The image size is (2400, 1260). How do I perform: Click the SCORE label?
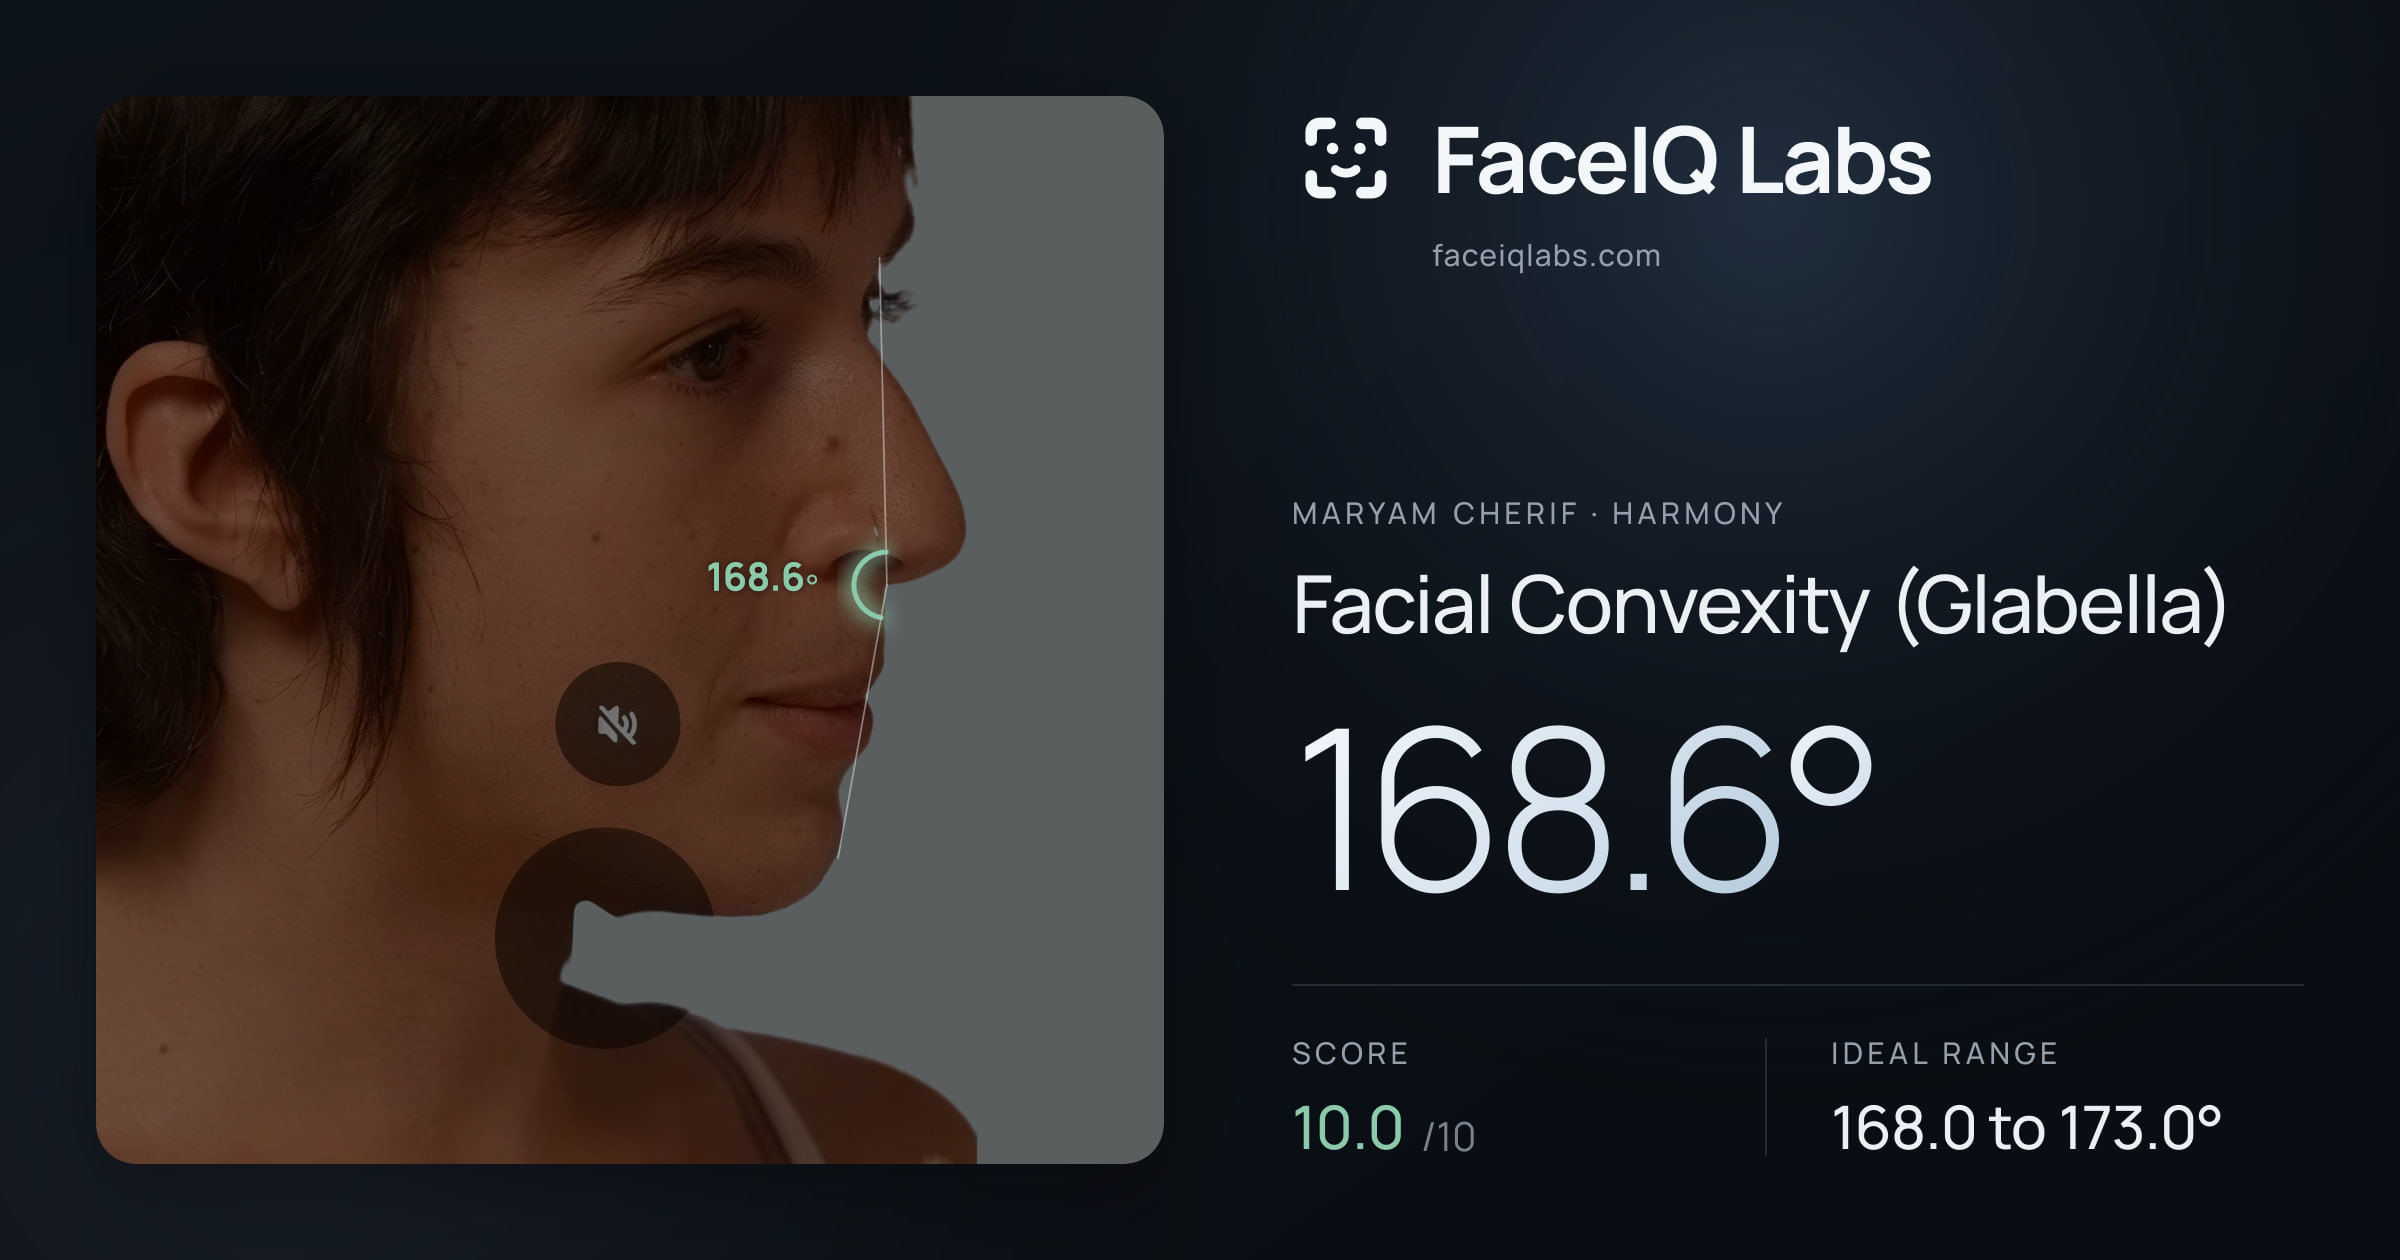(x=1350, y=1054)
